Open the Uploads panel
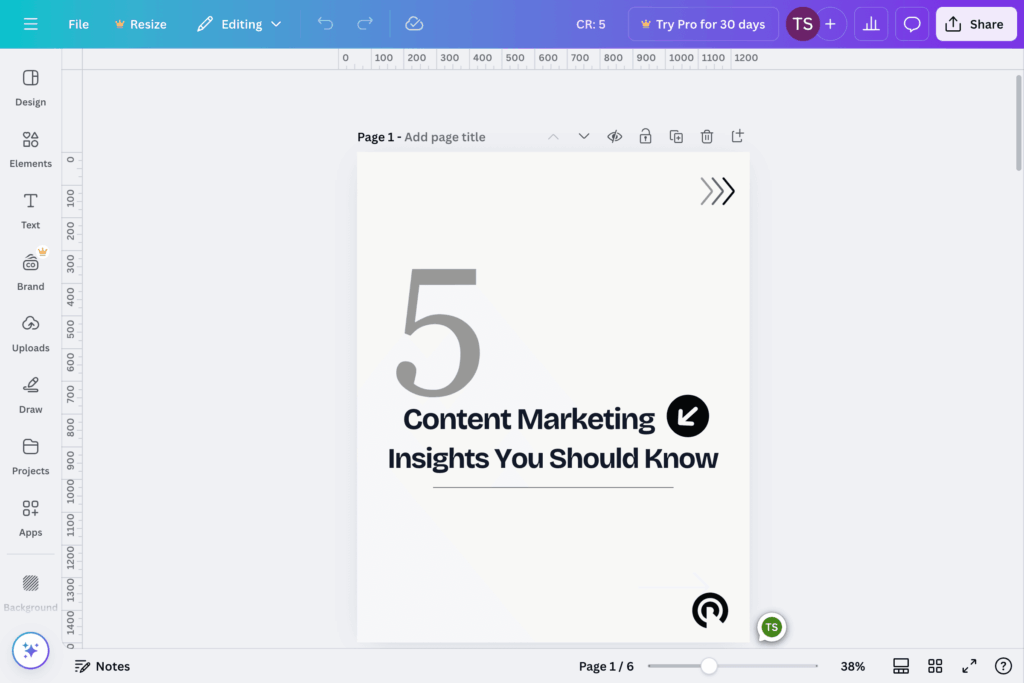 click(30, 333)
